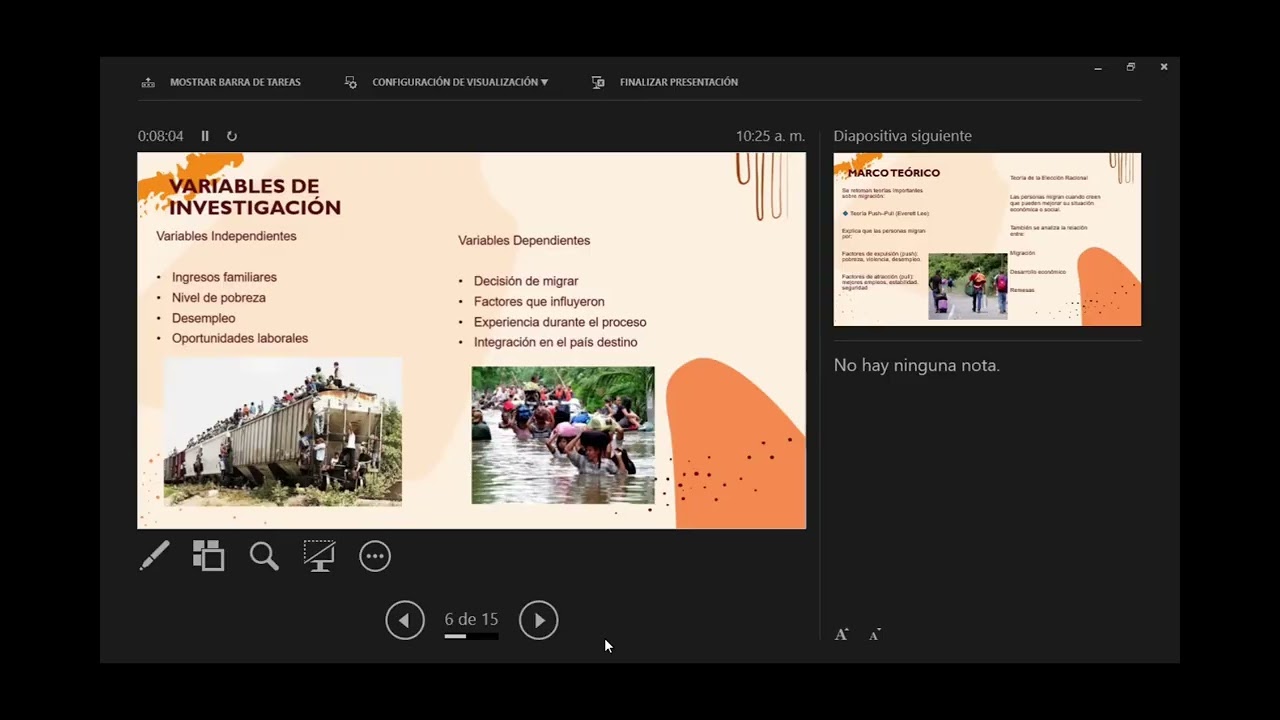Restart the timer with the reset icon
Viewport: 1280px width, 720px height.
(x=232, y=136)
